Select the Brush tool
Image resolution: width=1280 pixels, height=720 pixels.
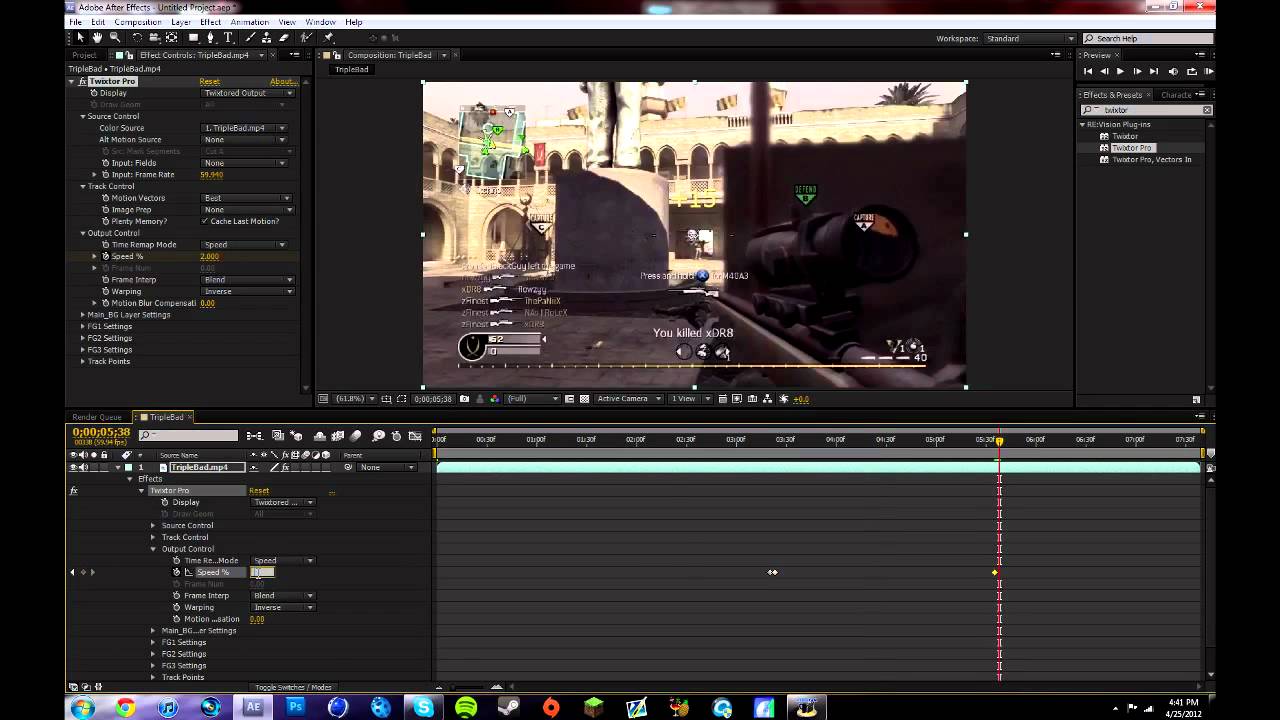click(249, 38)
